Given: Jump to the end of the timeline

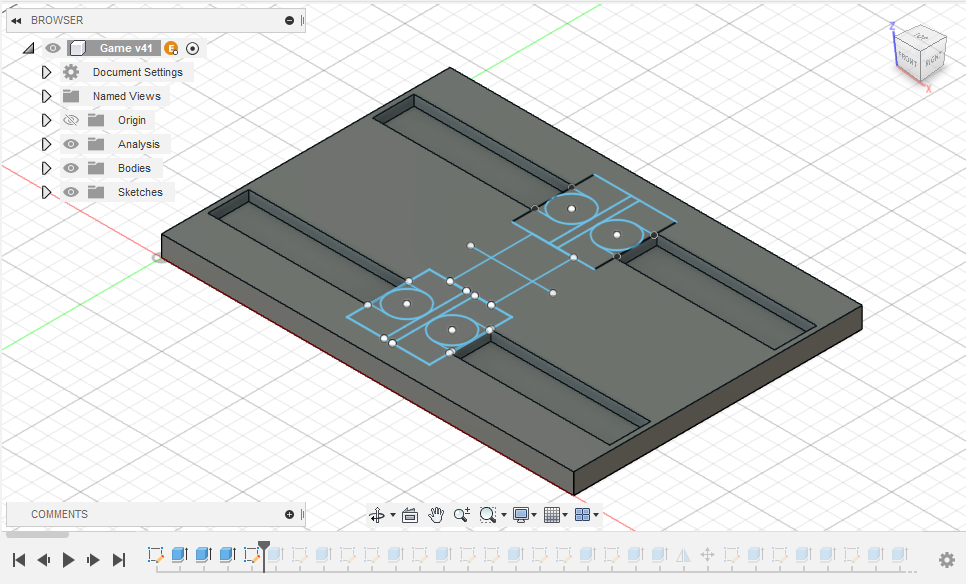Looking at the screenshot, I should 117,560.
